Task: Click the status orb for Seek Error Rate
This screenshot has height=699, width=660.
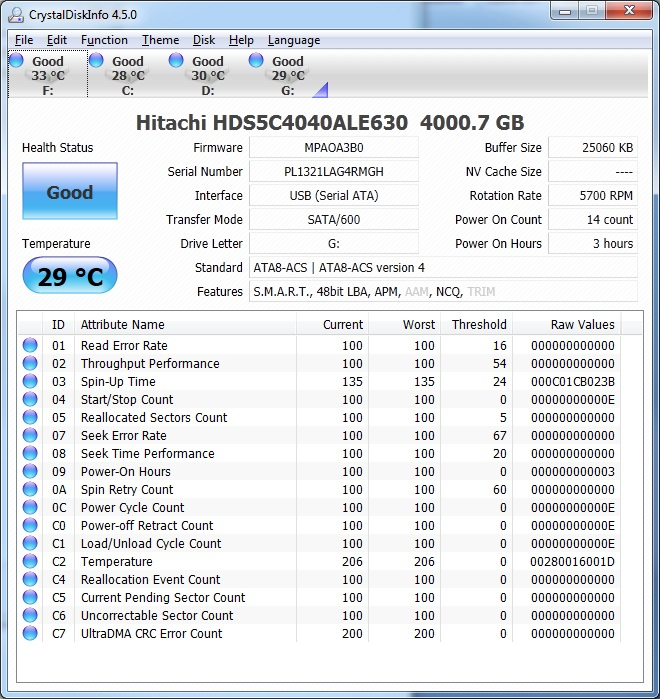Action: 30,436
